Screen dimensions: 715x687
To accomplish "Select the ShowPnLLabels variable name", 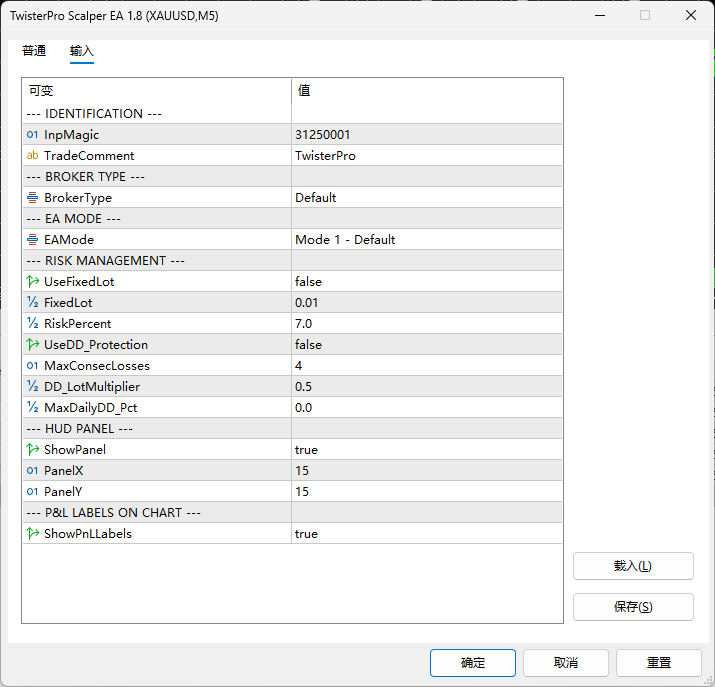I will (88, 533).
